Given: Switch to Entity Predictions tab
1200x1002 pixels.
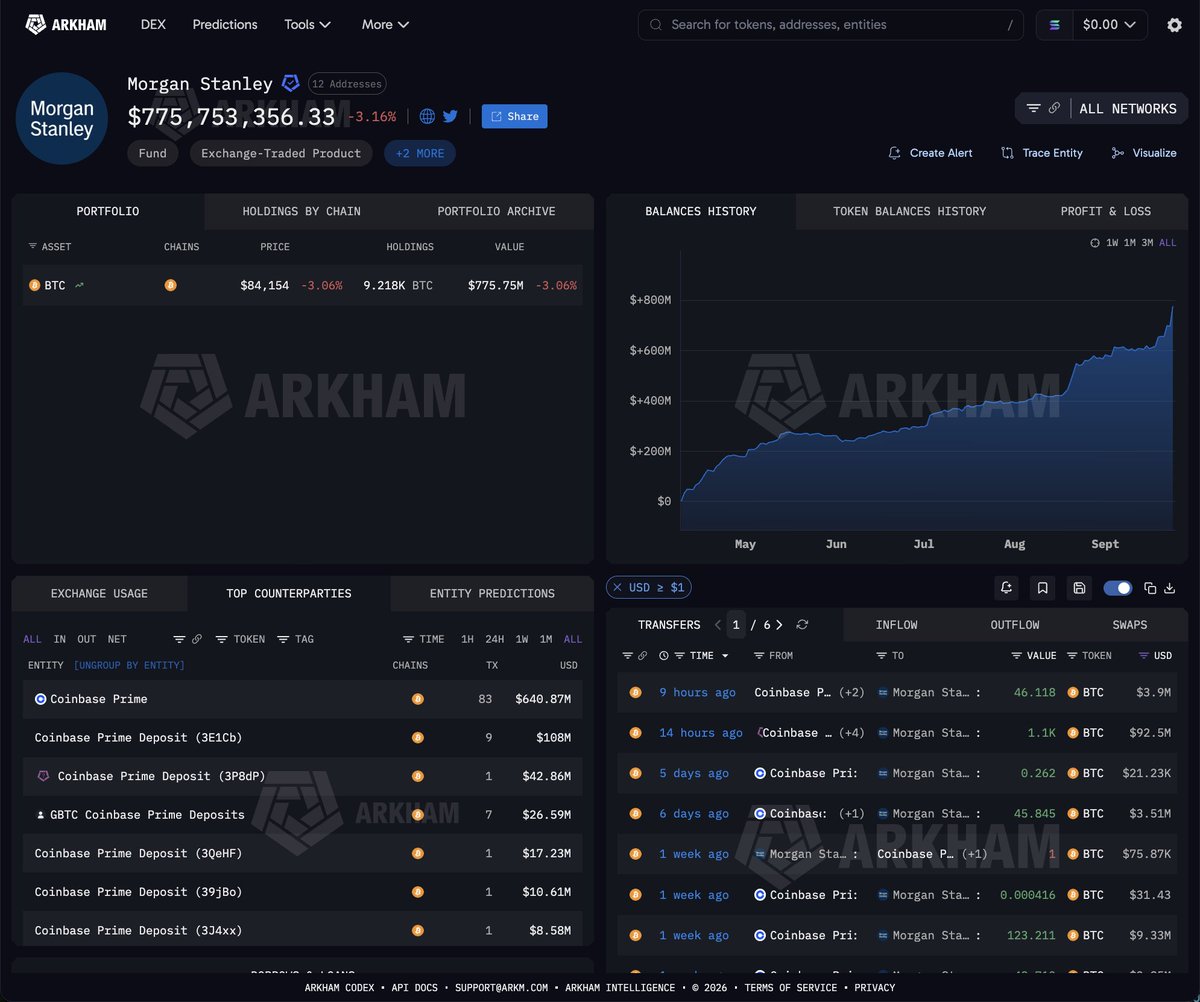Looking at the screenshot, I should 492,593.
